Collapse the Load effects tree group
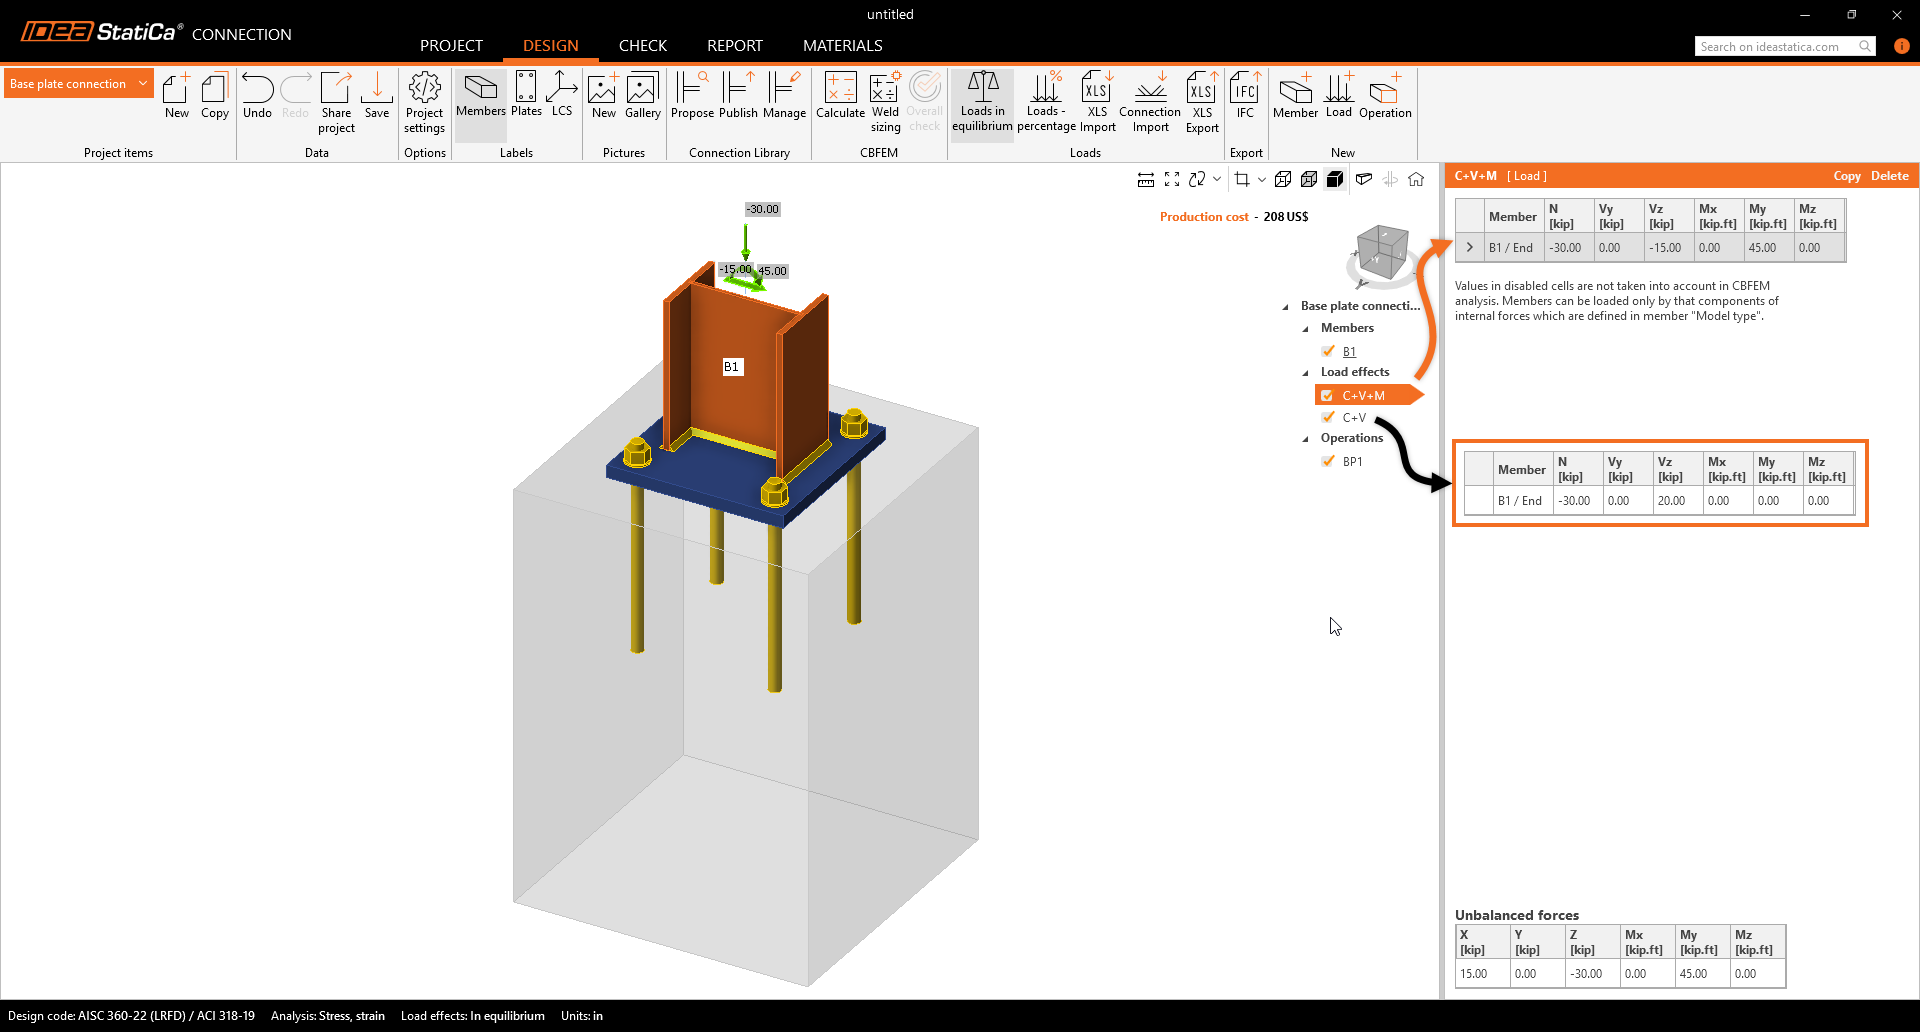Viewport: 1920px width, 1032px height. pyautogui.click(x=1305, y=373)
